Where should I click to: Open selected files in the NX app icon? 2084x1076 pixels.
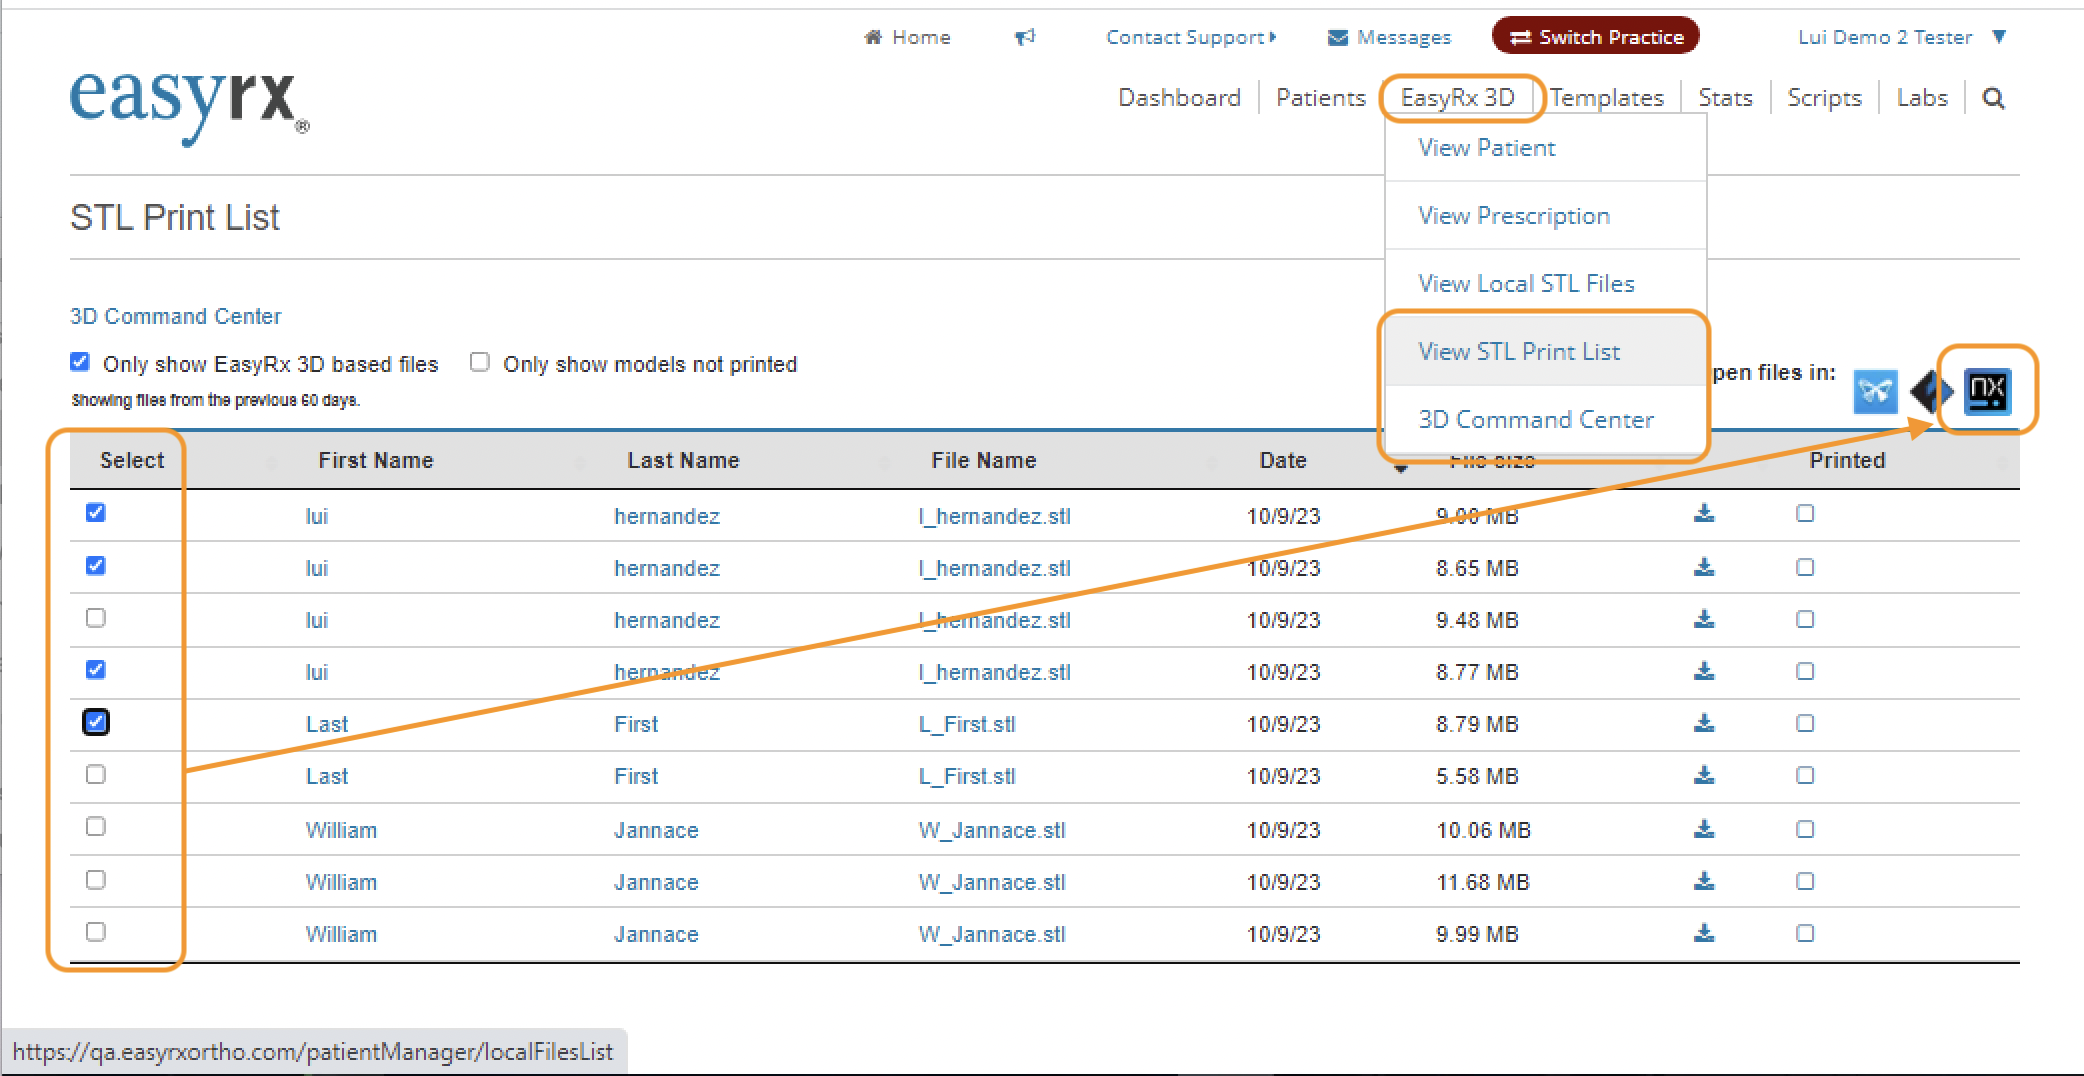(x=1987, y=391)
